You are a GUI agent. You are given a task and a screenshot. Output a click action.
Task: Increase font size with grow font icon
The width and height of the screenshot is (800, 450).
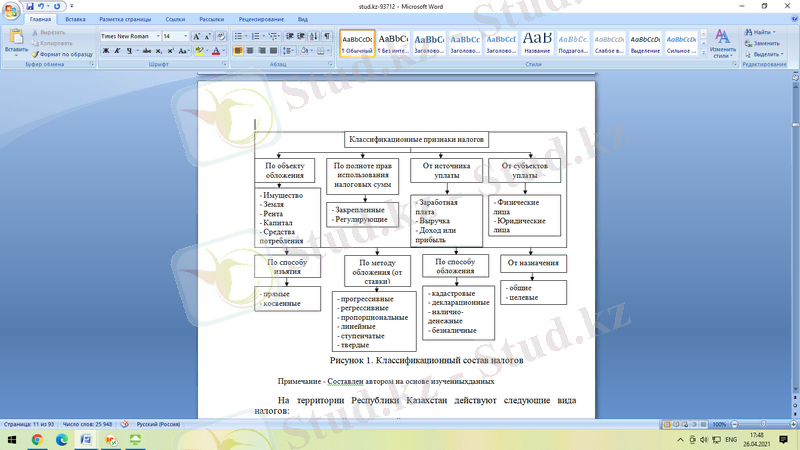click(196, 36)
